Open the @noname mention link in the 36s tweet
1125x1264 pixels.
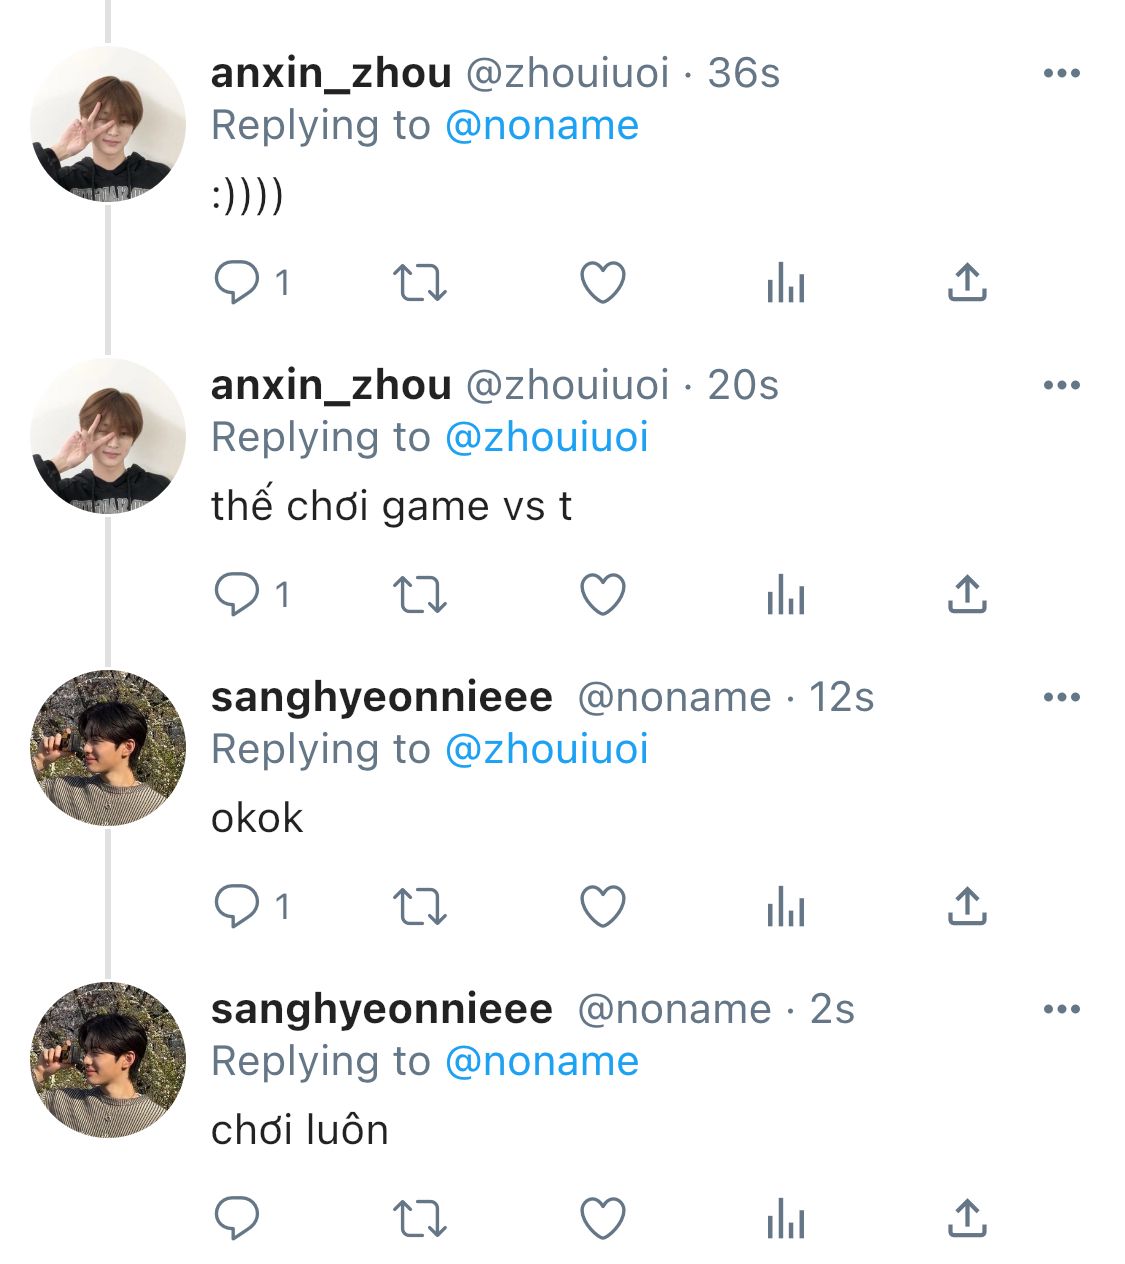pyautogui.click(x=541, y=126)
